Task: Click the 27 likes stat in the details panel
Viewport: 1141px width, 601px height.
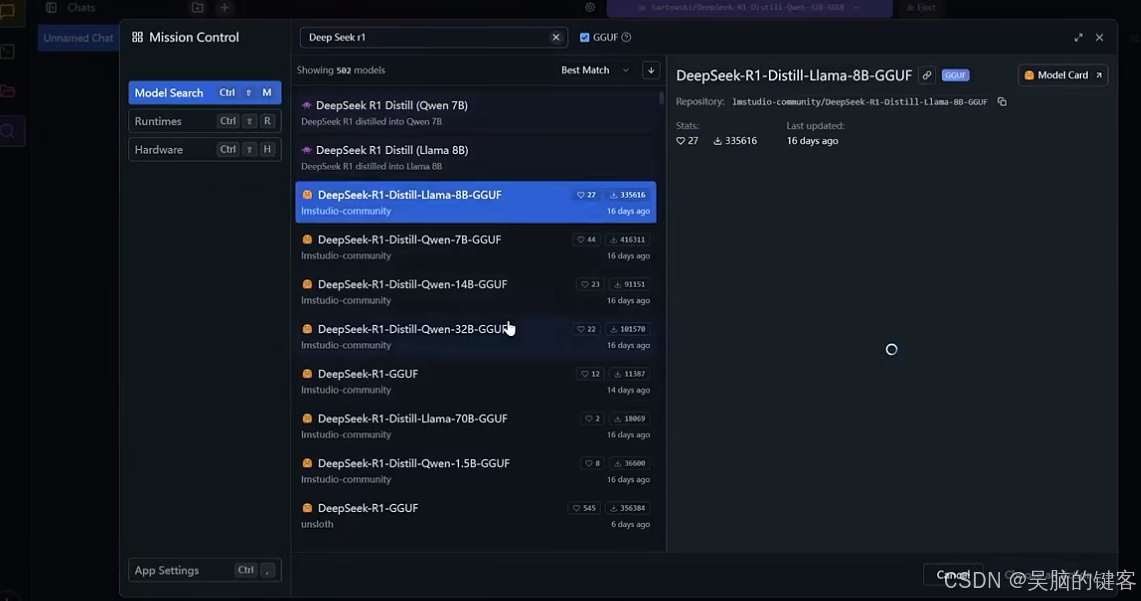Action: tap(687, 140)
